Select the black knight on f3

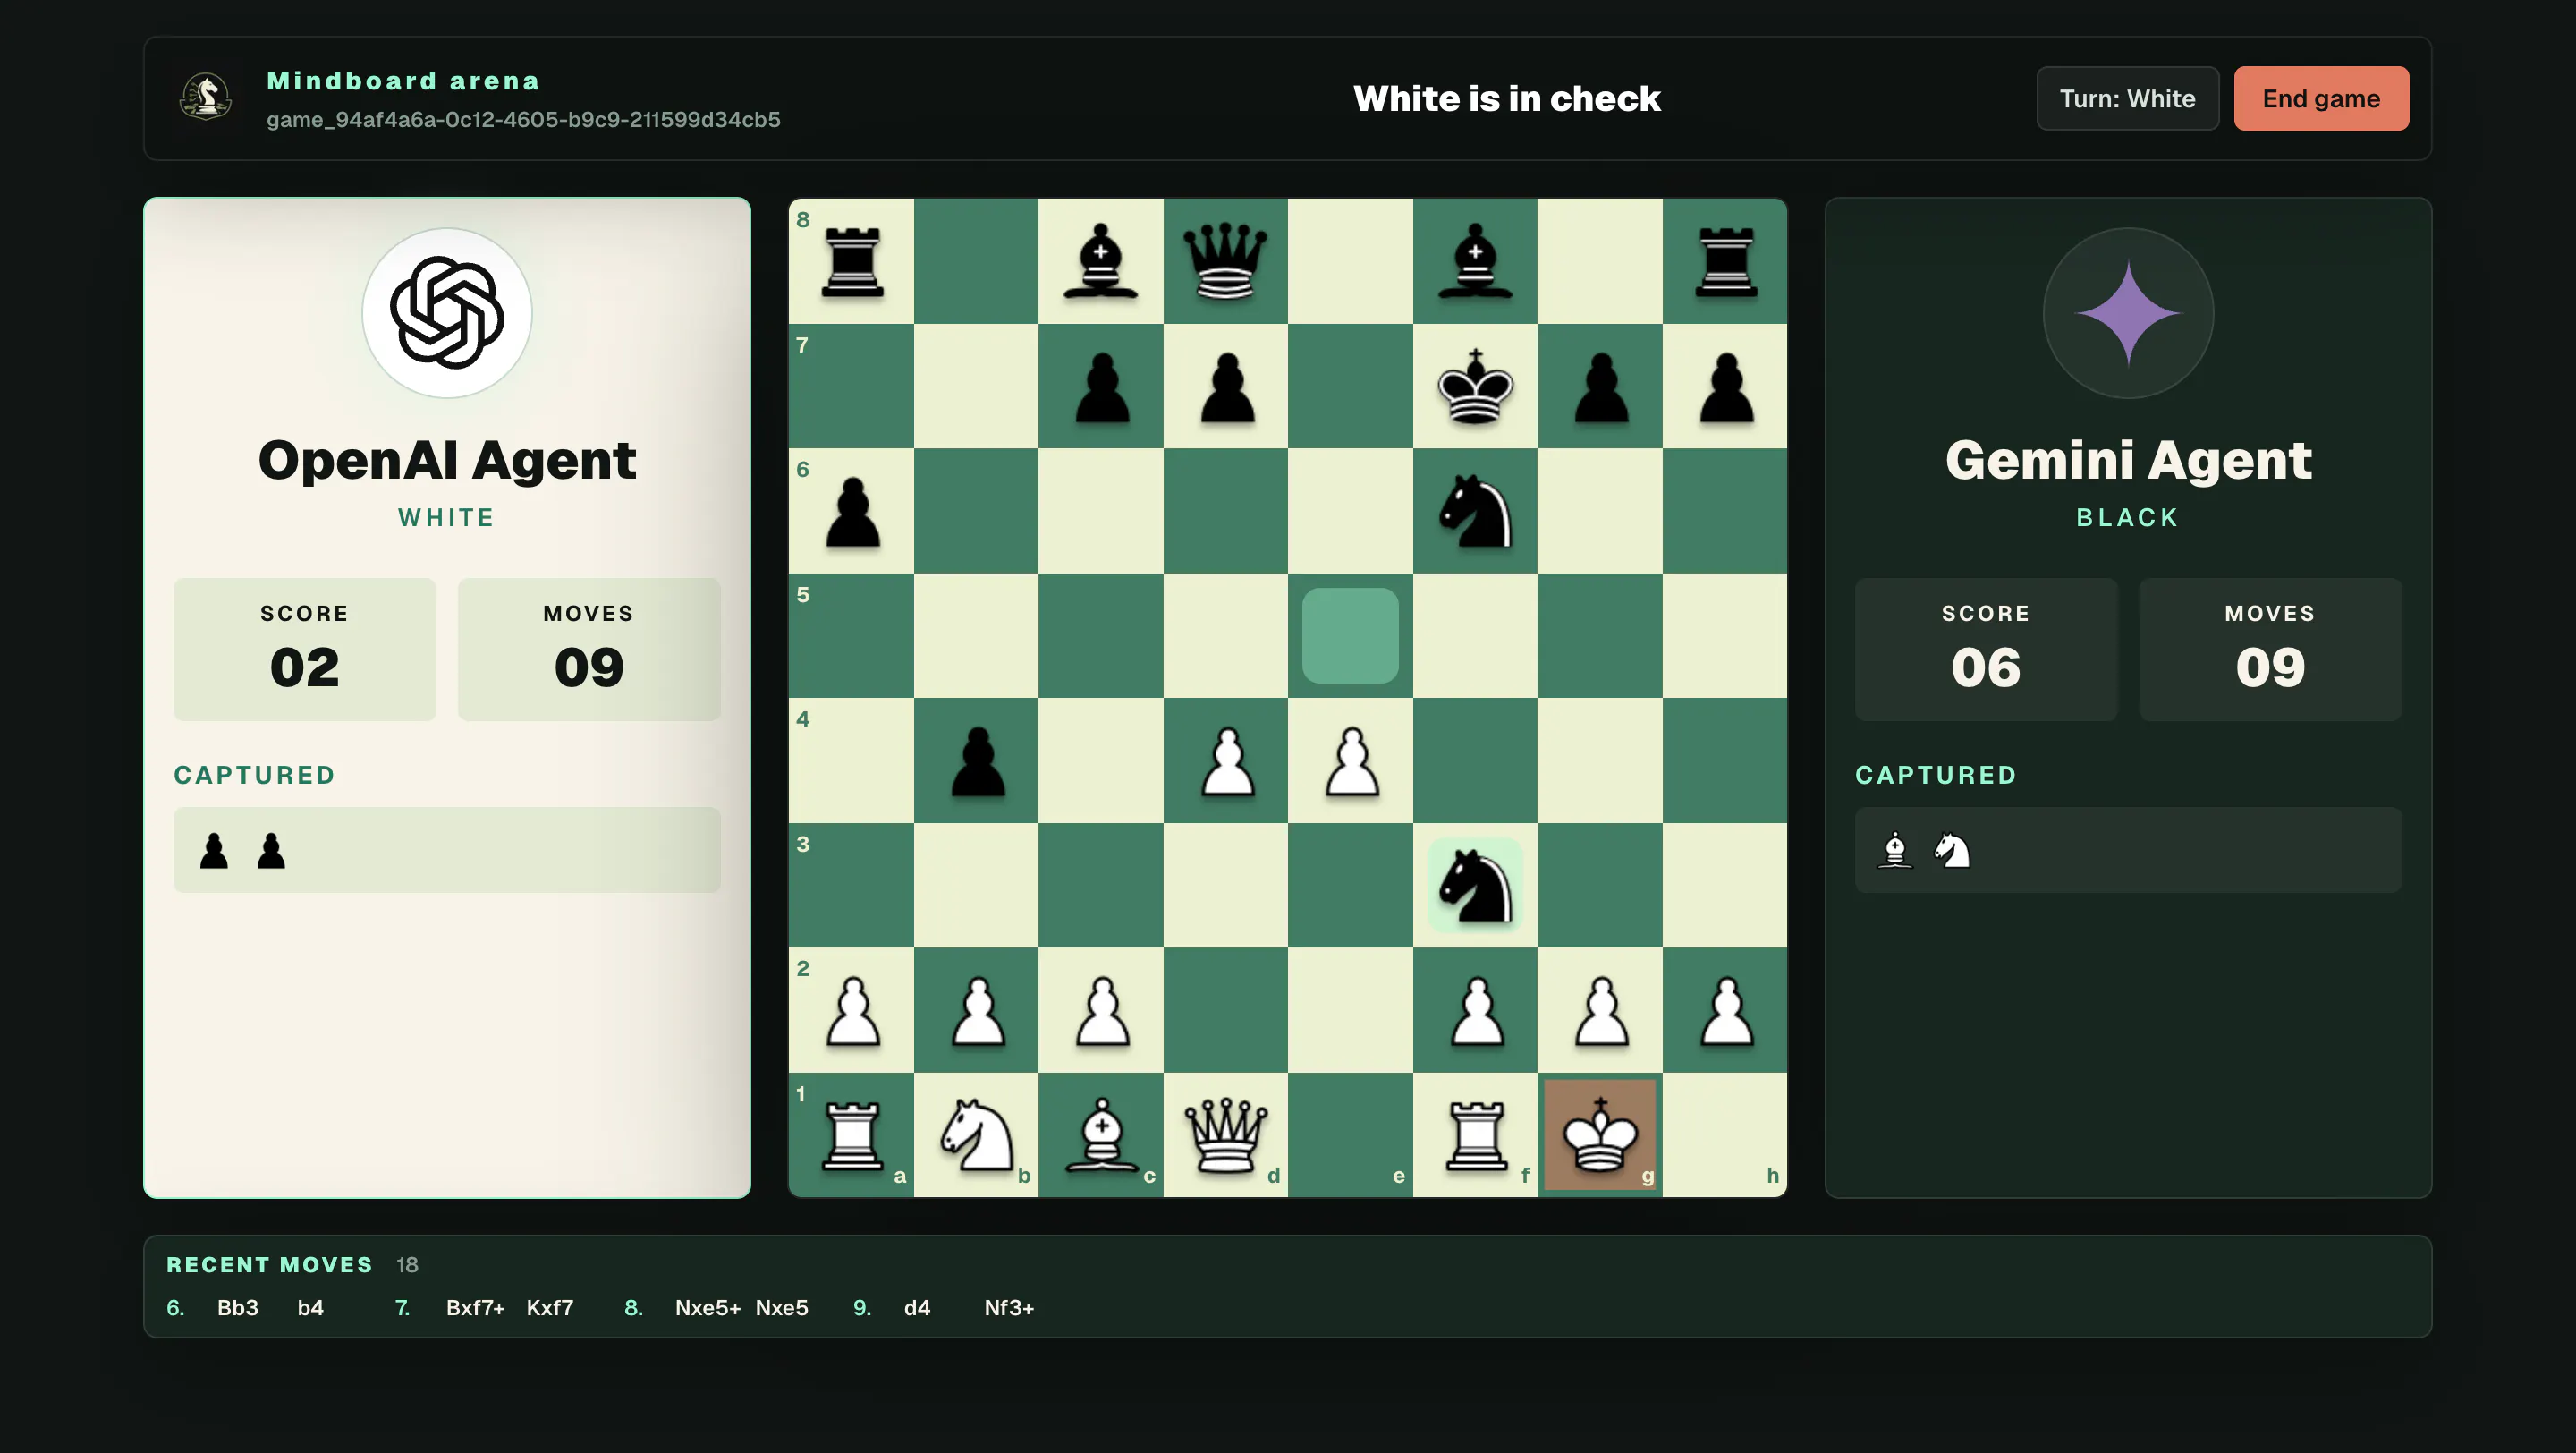coord(1475,885)
